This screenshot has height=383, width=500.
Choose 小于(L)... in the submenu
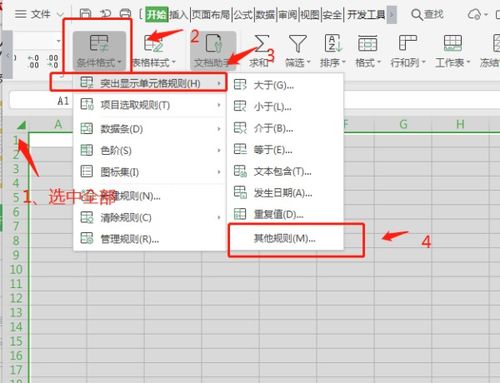click(x=285, y=107)
